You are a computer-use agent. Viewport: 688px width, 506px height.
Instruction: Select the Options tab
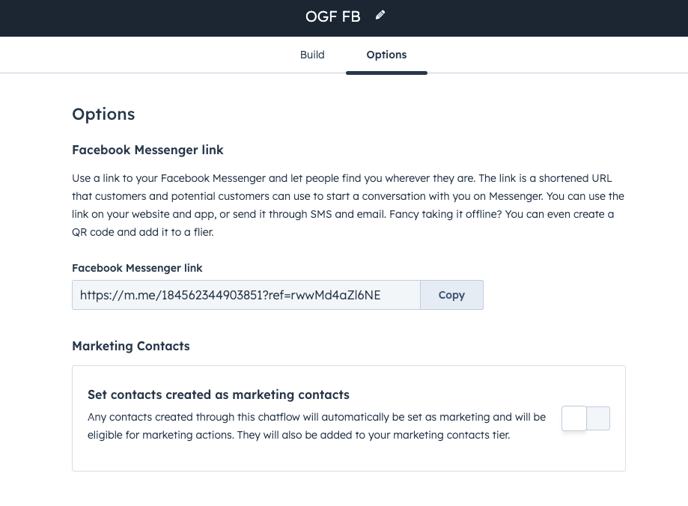387,55
